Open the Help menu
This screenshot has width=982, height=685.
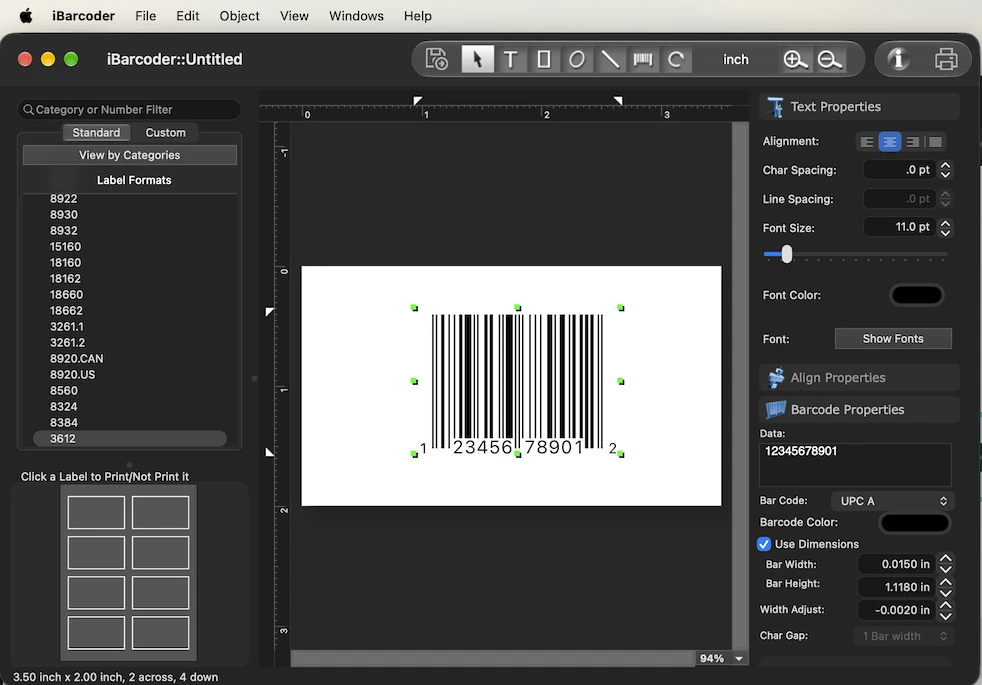point(418,16)
